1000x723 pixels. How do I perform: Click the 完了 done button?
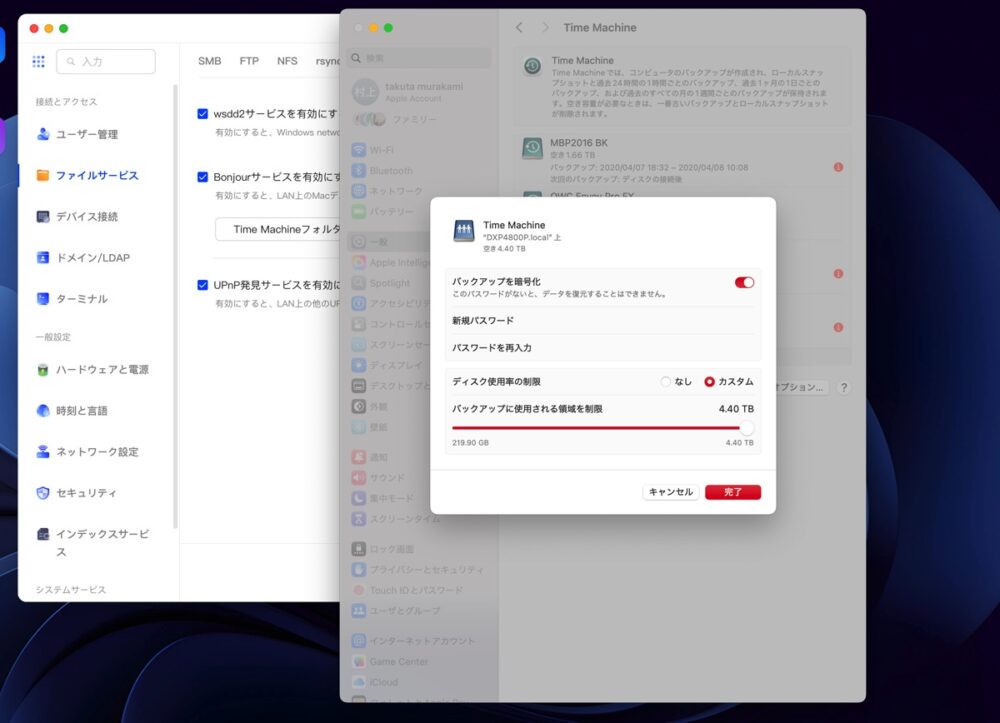point(732,492)
